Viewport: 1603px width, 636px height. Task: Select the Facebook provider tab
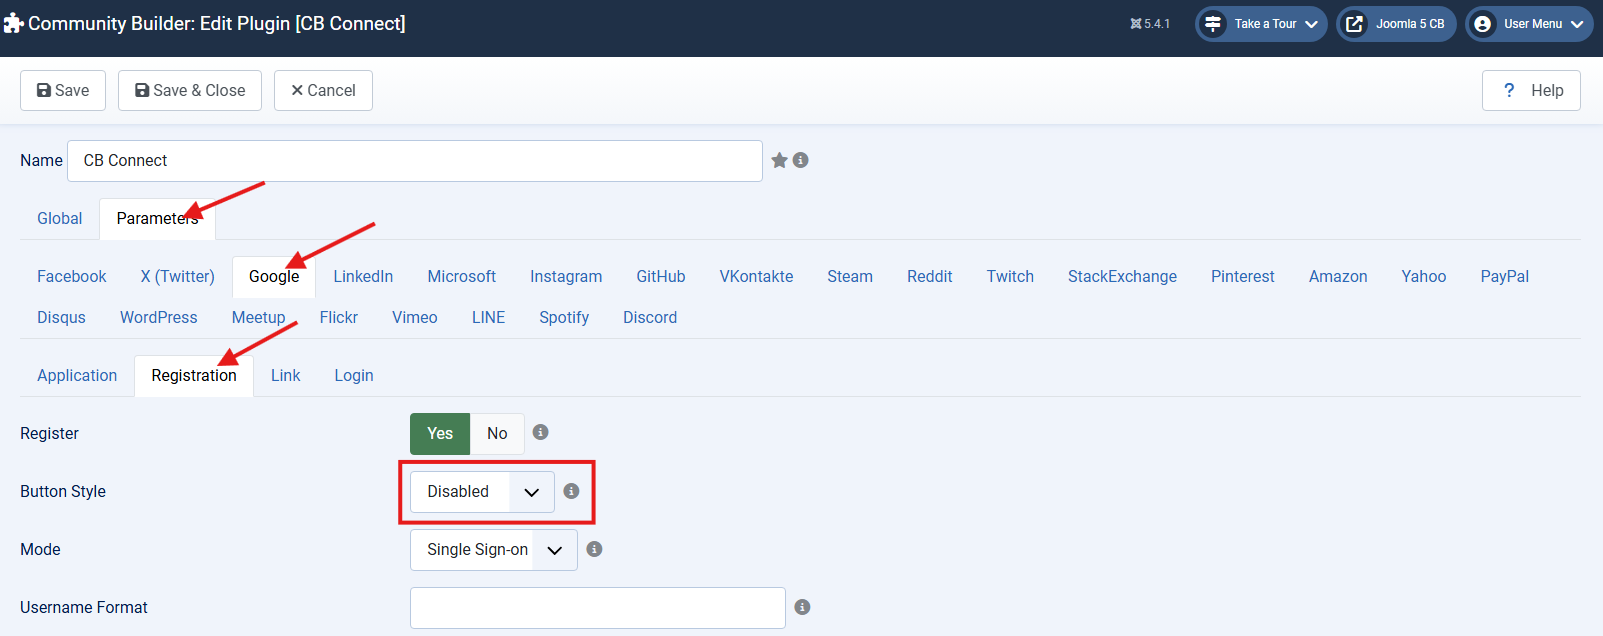[x=71, y=276]
